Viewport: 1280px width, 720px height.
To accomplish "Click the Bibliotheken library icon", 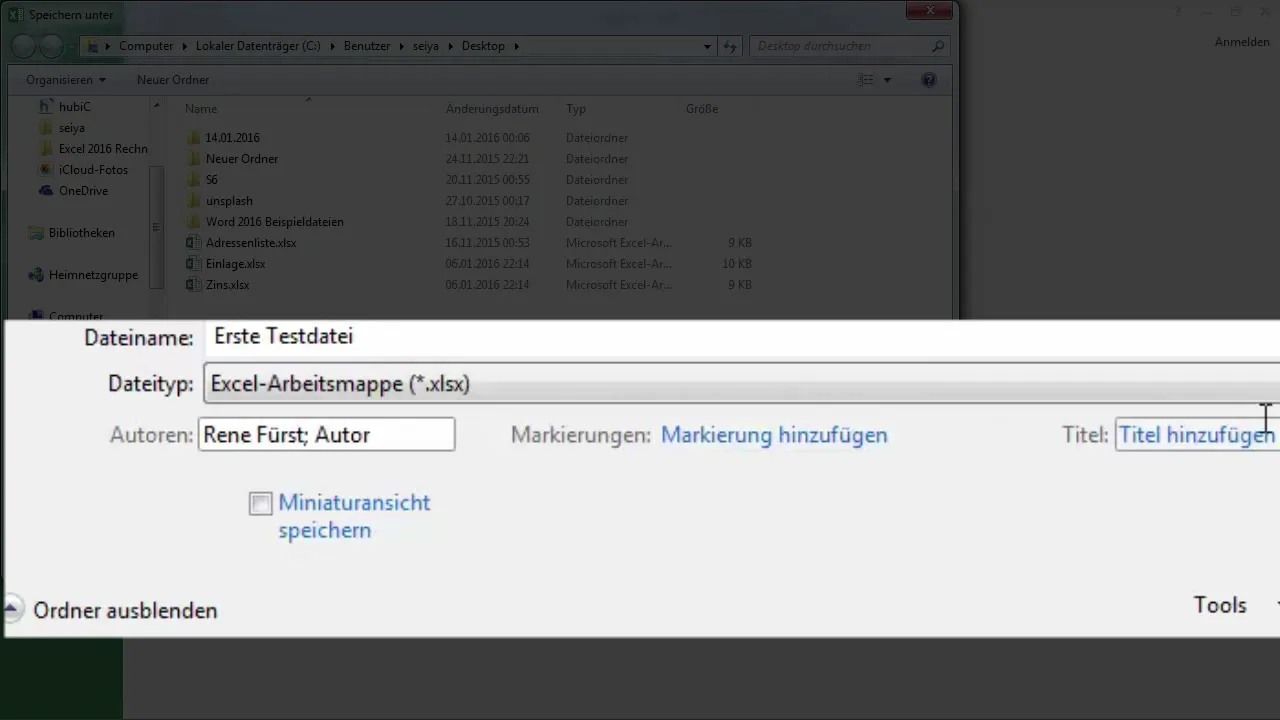I will (36, 233).
